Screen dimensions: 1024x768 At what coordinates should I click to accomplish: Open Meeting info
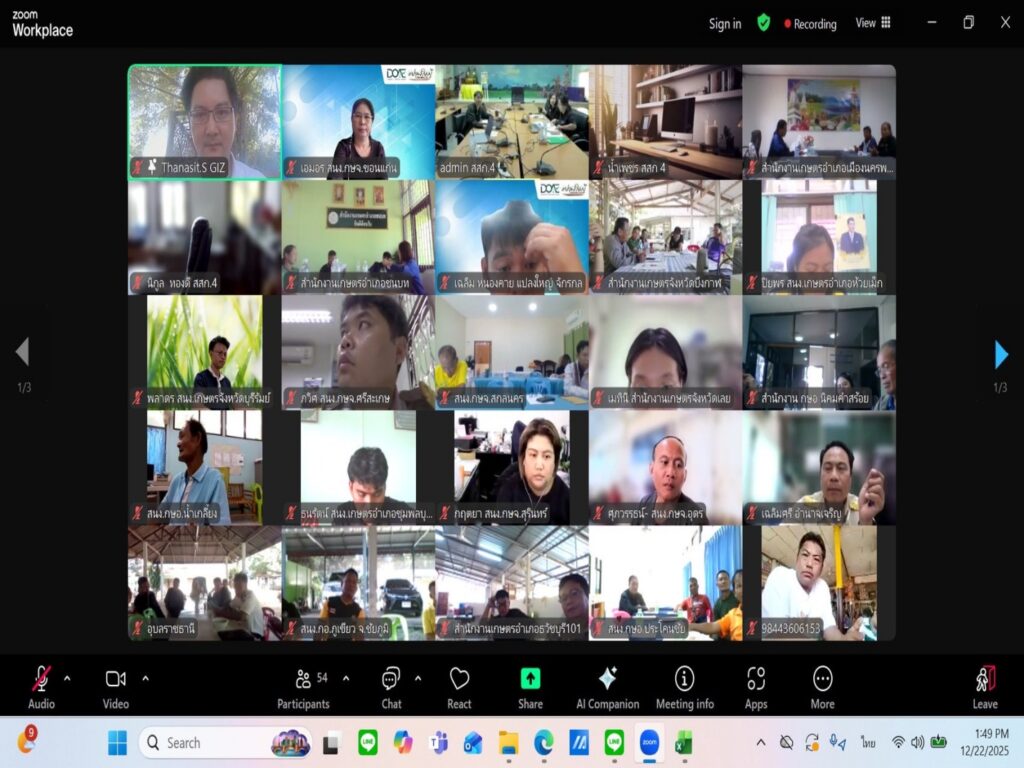coord(684,680)
